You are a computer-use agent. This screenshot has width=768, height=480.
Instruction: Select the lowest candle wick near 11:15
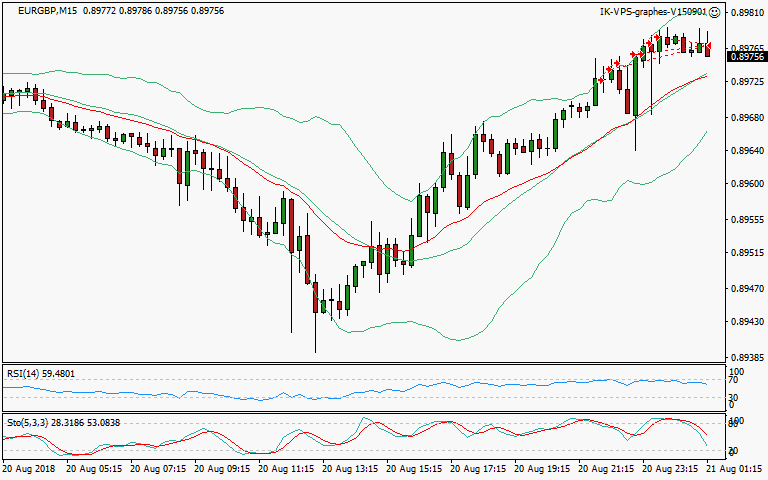(315, 345)
